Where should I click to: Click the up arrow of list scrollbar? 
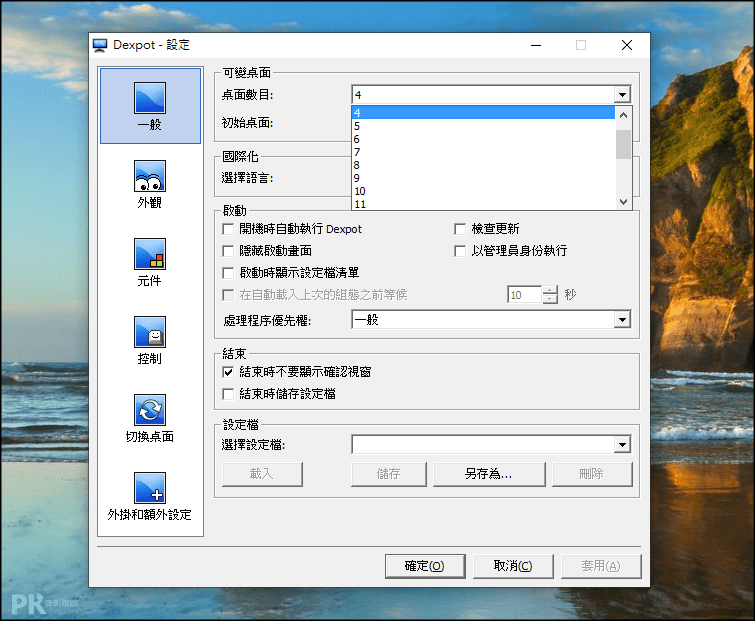click(624, 115)
